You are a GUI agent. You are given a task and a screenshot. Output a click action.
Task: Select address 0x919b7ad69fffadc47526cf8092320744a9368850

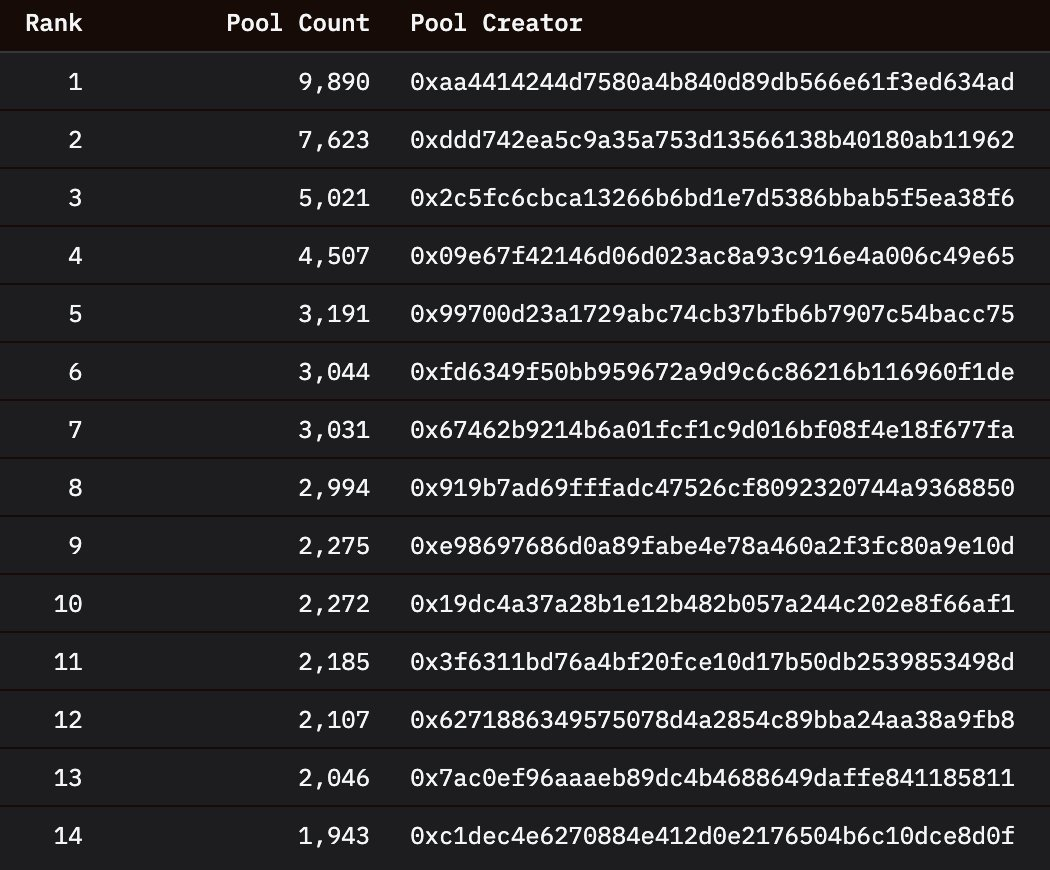tap(712, 488)
